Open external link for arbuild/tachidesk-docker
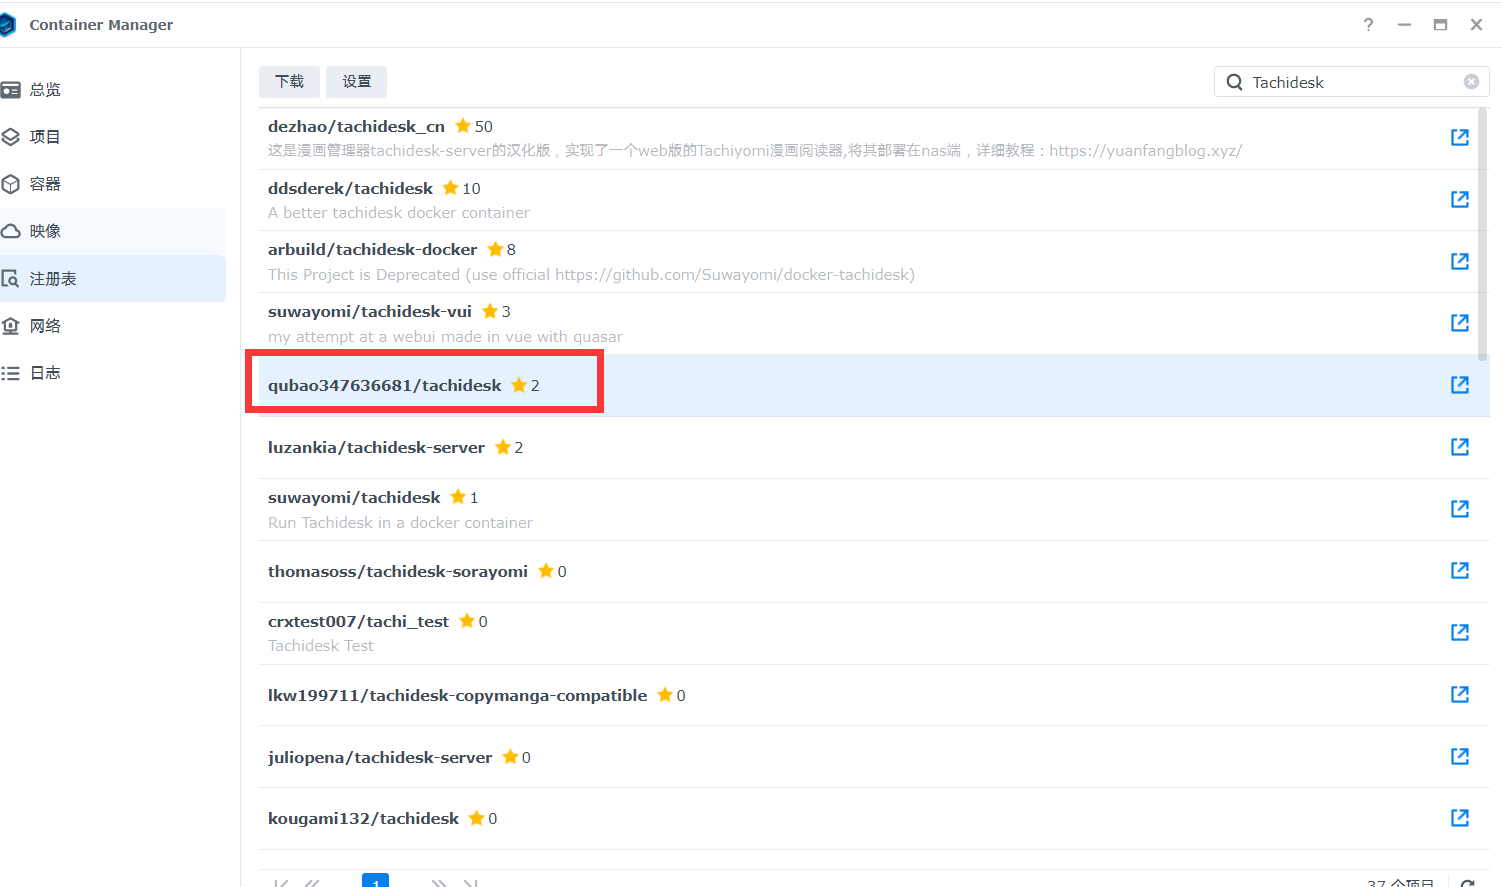 pos(1460,262)
